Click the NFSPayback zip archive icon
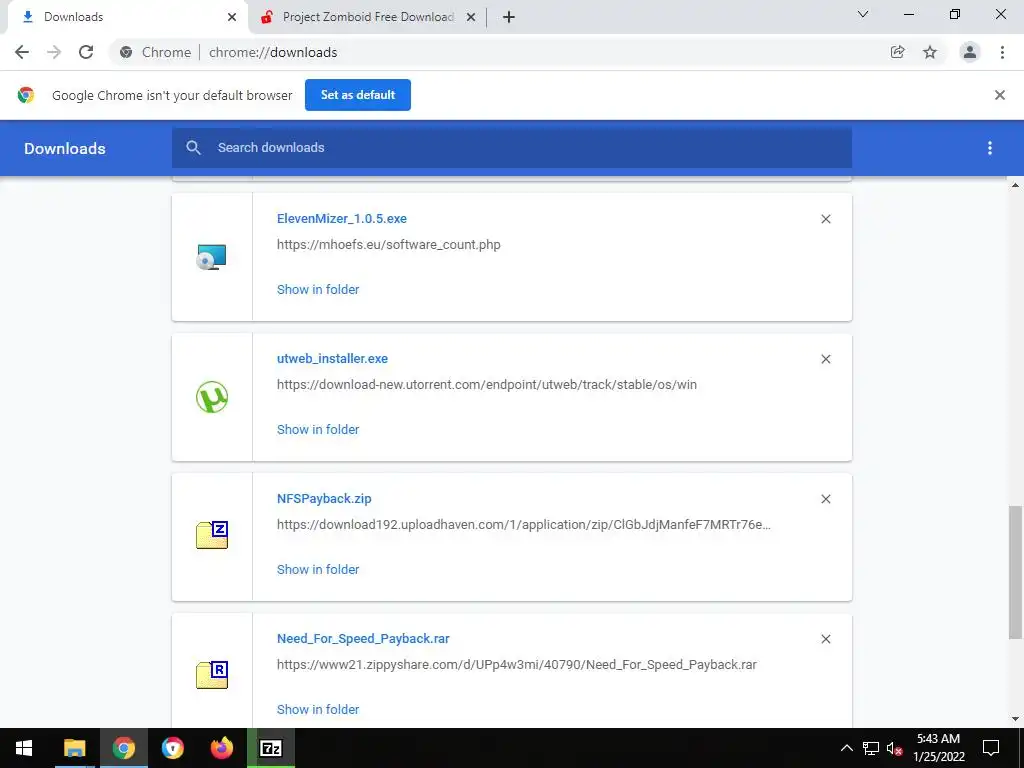1024x768 pixels. point(212,535)
